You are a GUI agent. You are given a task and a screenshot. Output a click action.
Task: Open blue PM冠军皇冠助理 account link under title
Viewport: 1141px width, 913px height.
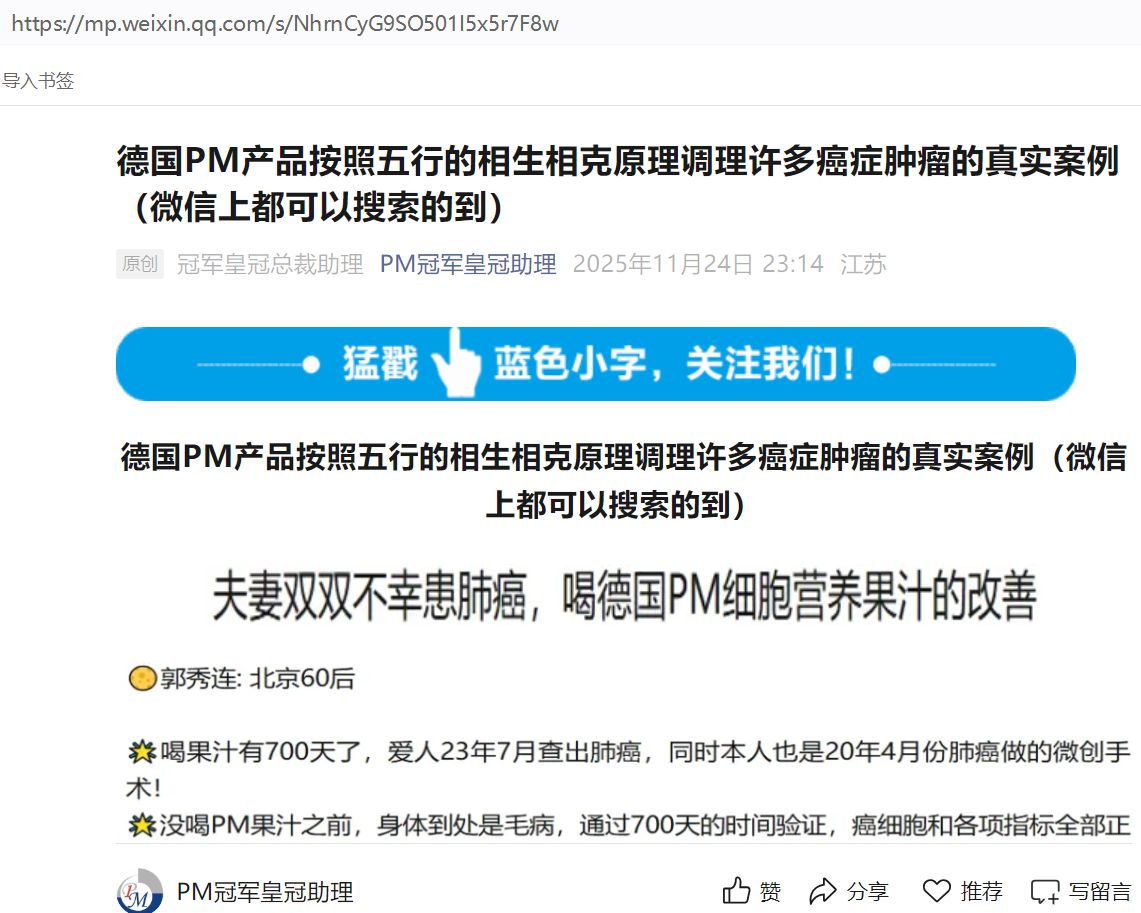467,264
